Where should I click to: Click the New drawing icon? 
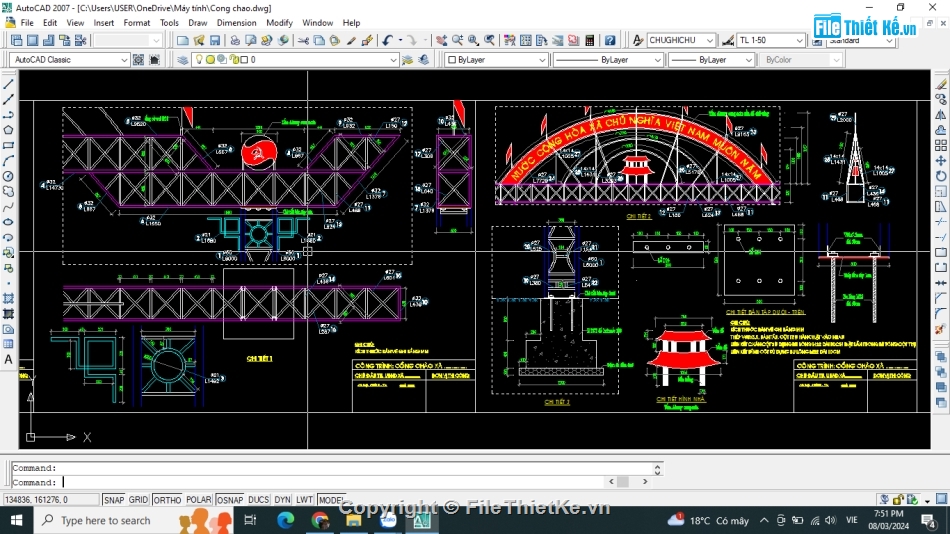(x=182, y=41)
